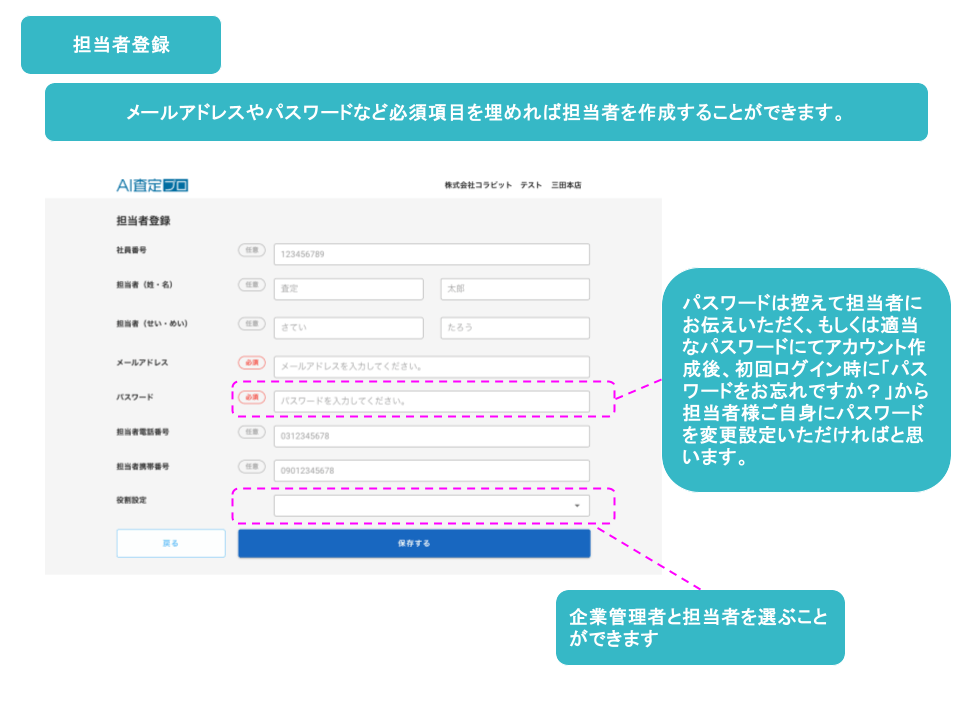
Task: Click the 担当者電話番号 label
Action: (143, 432)
